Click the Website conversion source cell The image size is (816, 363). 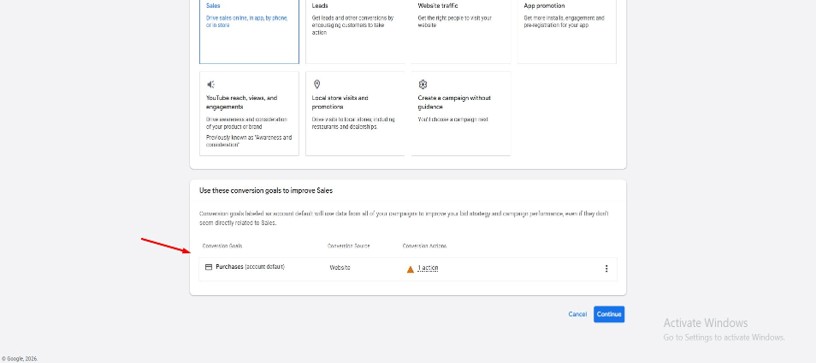coord(340,268)
